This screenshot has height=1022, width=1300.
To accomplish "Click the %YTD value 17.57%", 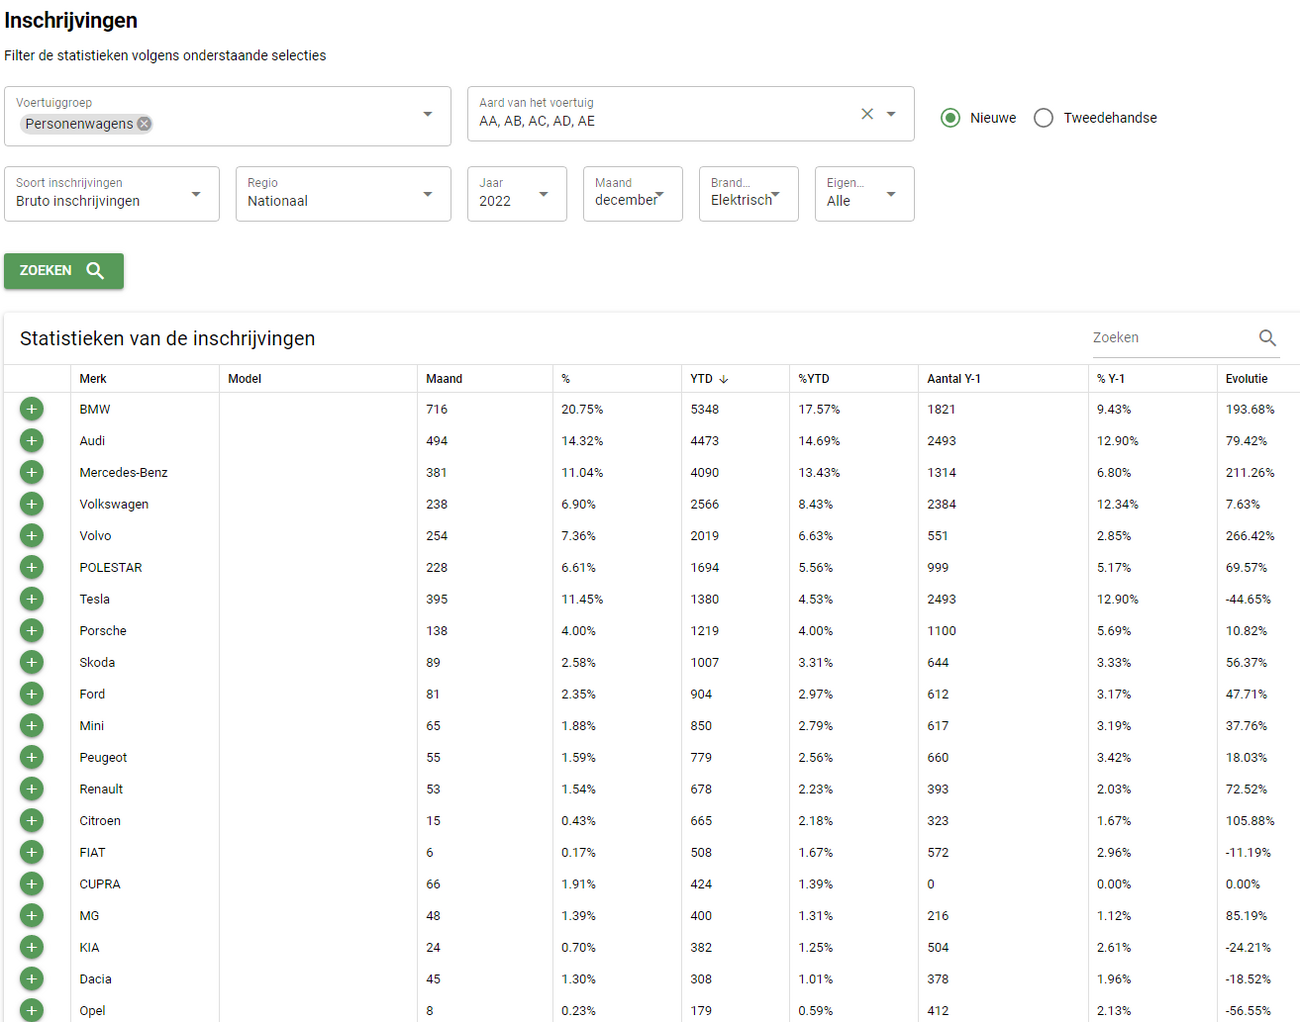I will pyautogui.click(x=819, y=409).
